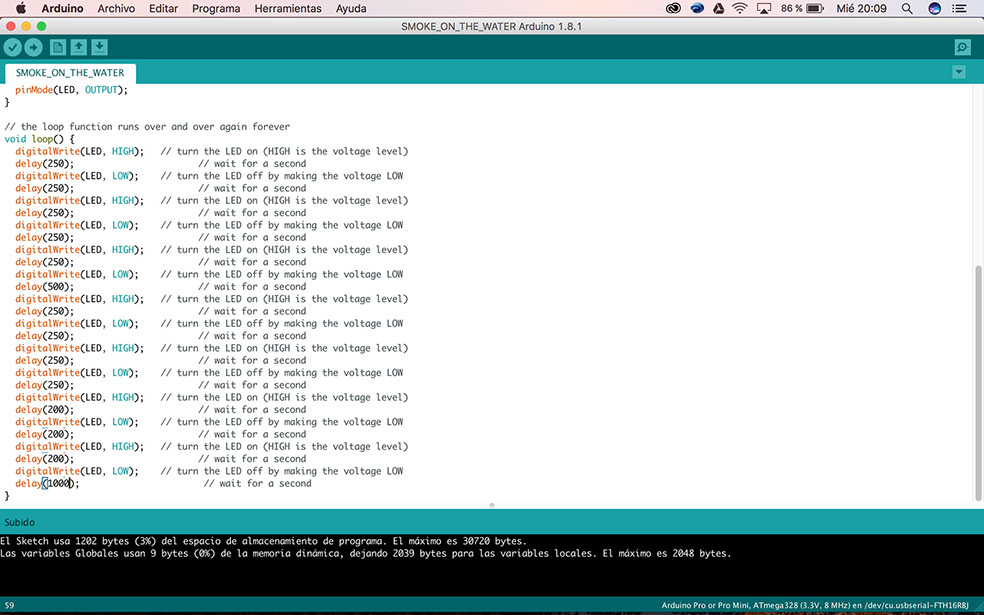
Task: Open the Ayuda menu
Action: [x=351, y=8]
